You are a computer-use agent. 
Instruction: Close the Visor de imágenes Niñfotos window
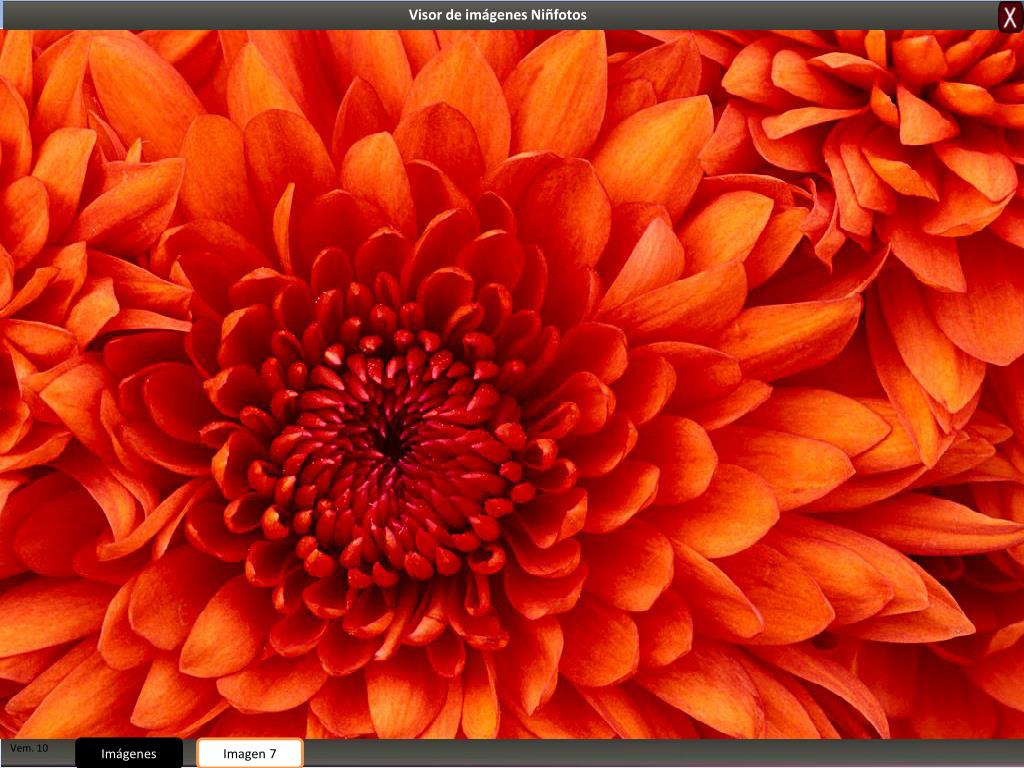(1010, 16)
